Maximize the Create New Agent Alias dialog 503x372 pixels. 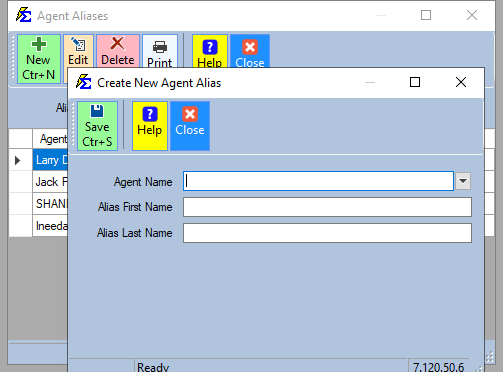coord(415,82)
